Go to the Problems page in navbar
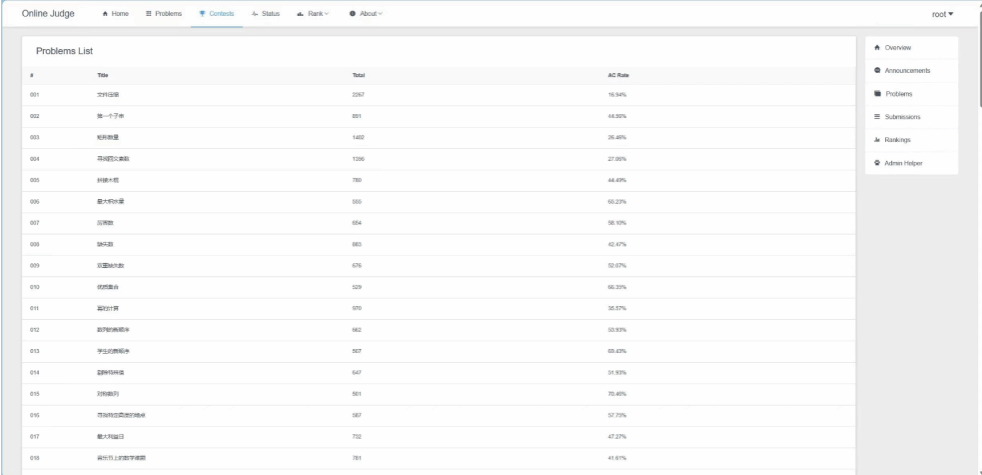 click(x=163, y=13)
